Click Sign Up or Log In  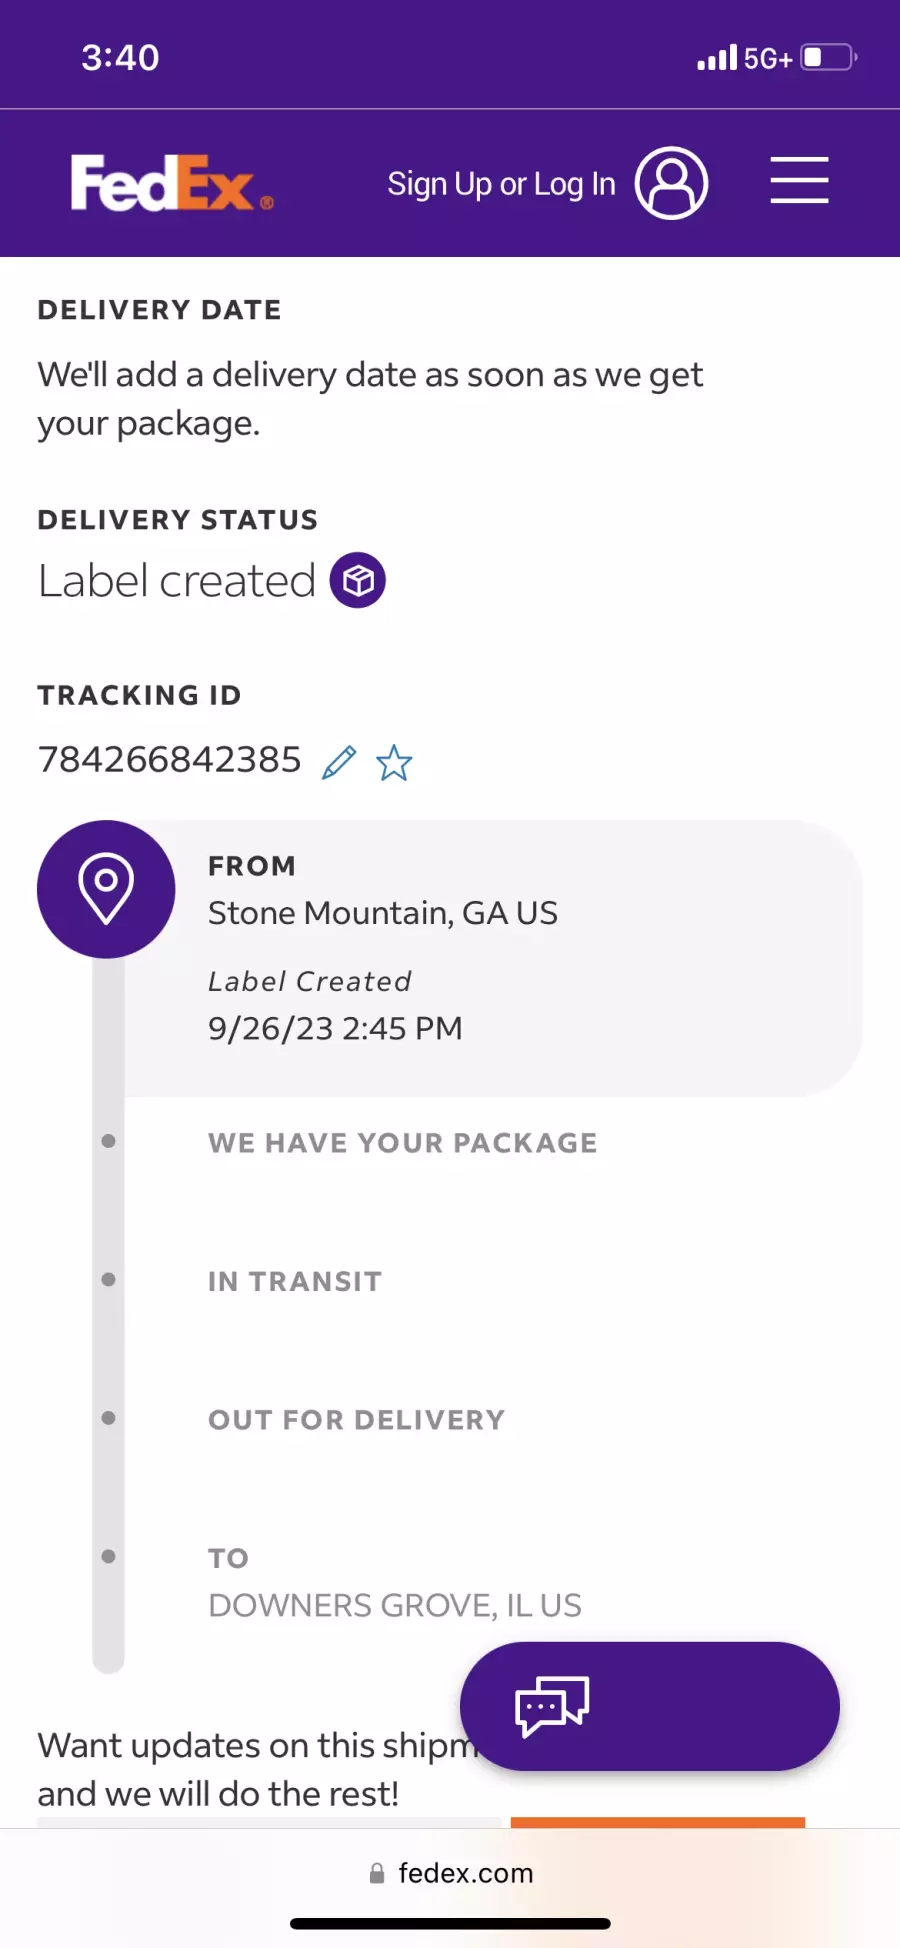[501, 184]
